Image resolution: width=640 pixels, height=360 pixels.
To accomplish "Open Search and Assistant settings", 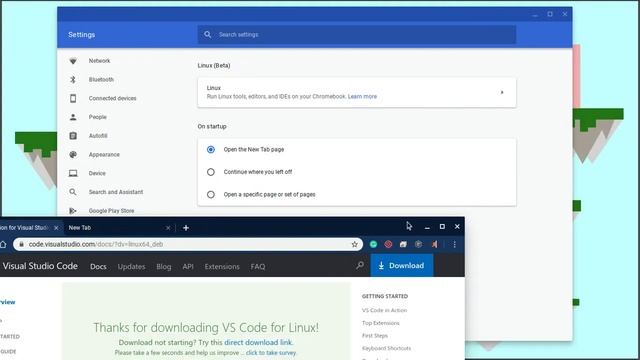I will (116, 192).
